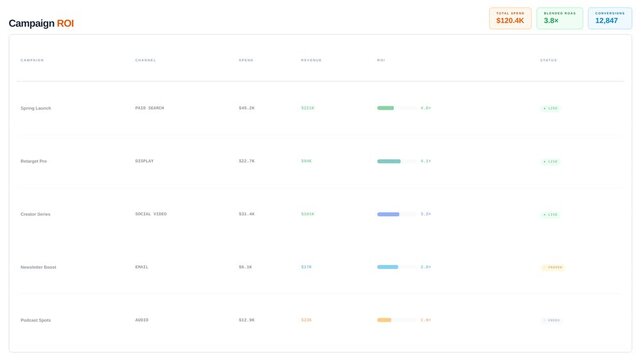Click the blue ROI bar for Newsletter Boost
The width and height of the screenshot is (641, 360).
point(388,267)
